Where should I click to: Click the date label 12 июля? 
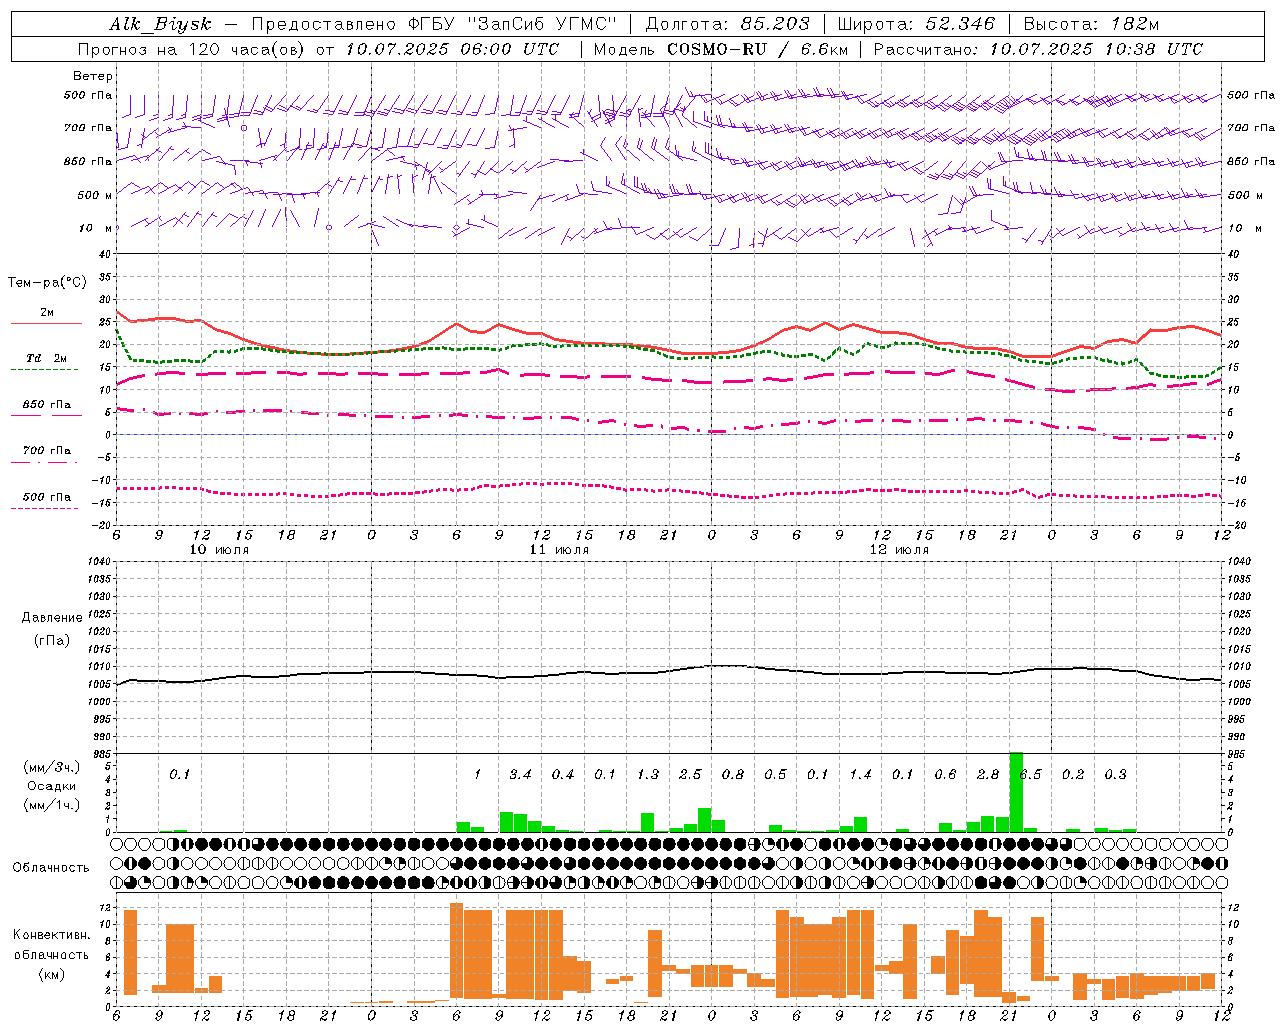tap(899, 550)
